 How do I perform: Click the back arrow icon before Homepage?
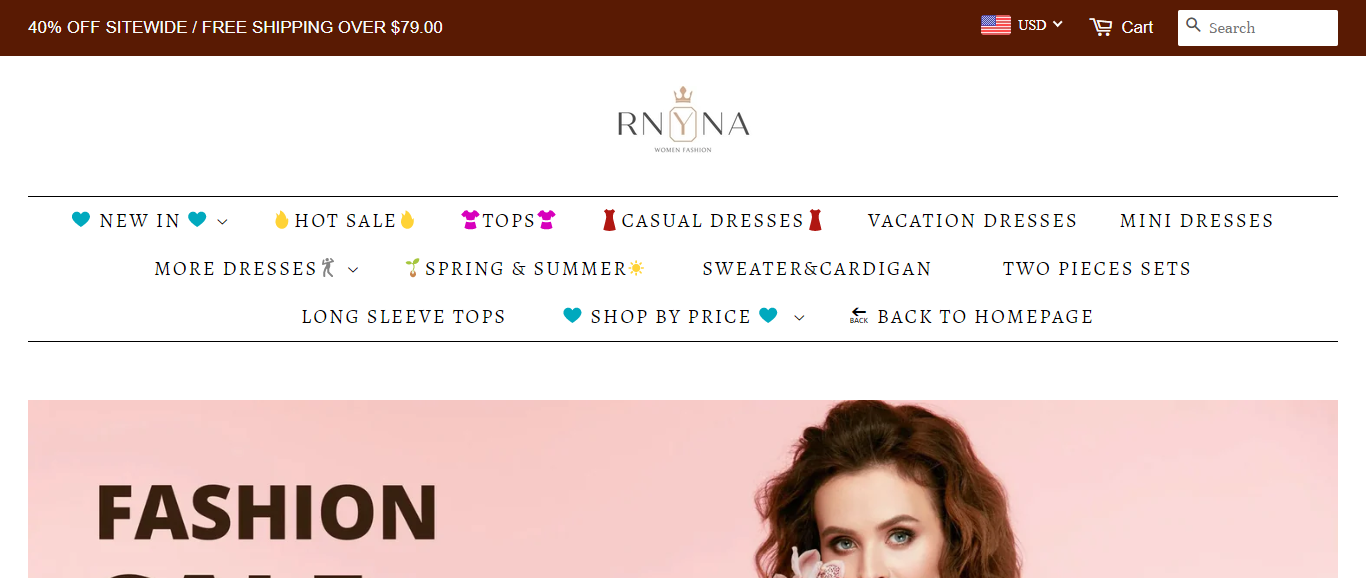(x=859, y=316)
